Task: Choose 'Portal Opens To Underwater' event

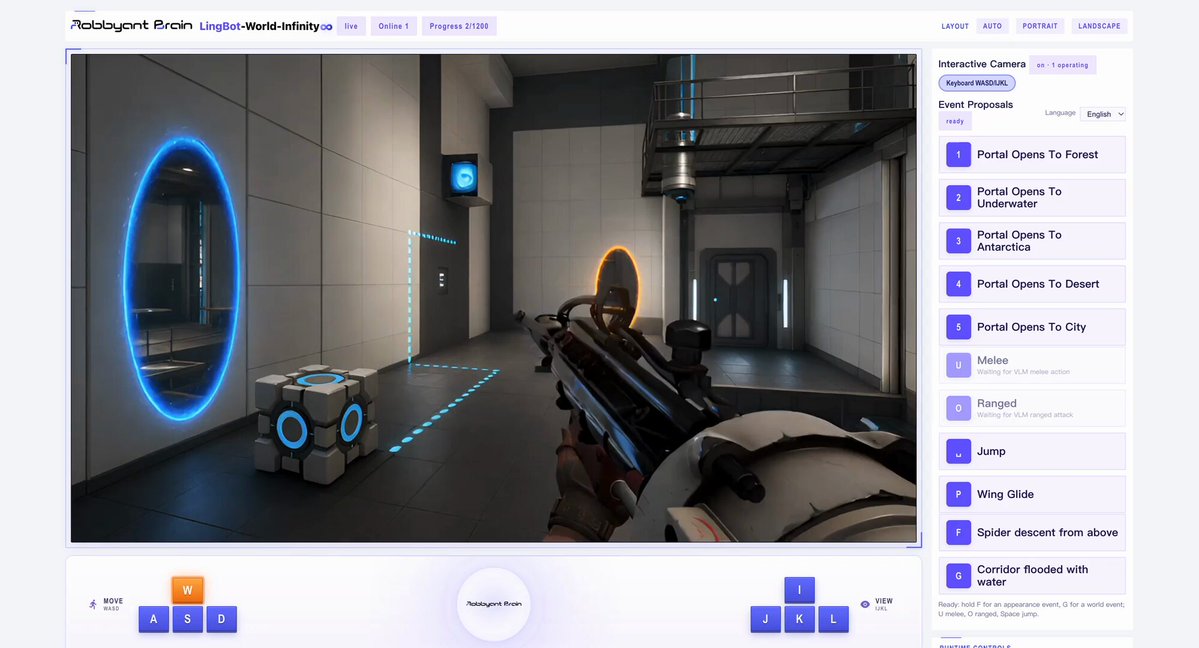Action: pyautogui.click(x=1032, y=197)
